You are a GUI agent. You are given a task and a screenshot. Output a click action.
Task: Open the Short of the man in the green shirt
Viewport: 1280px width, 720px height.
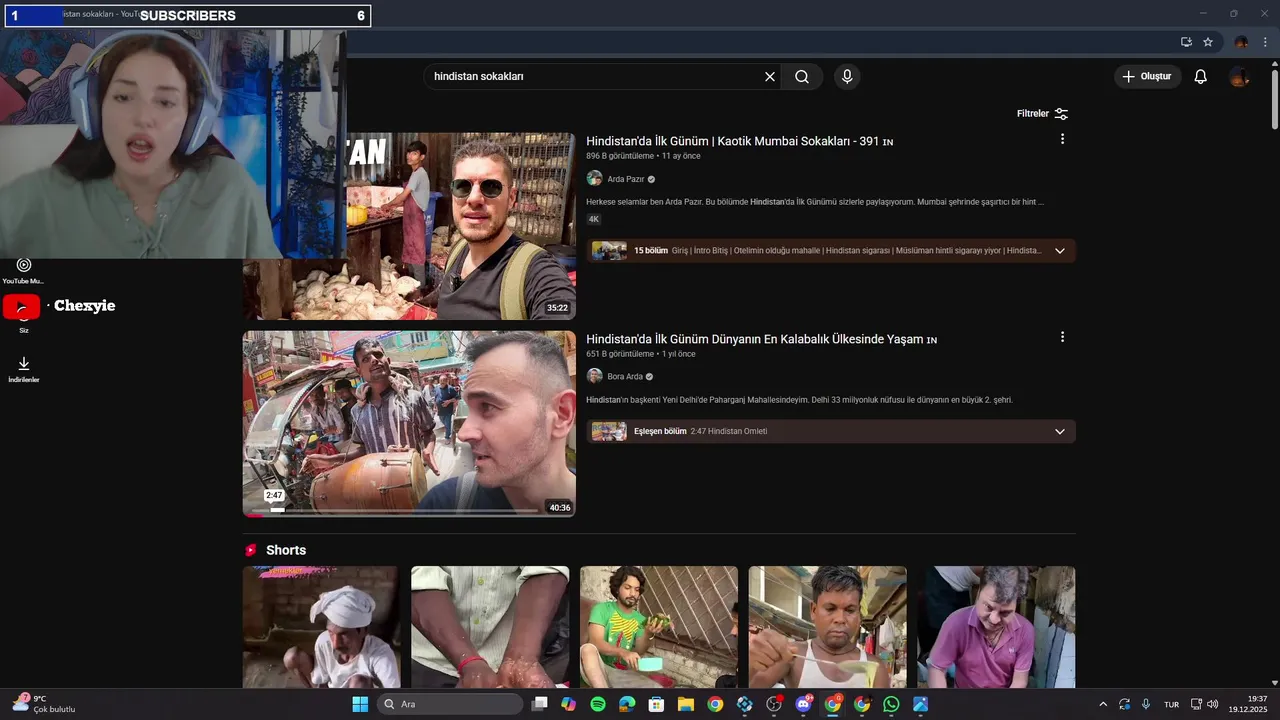pos(659,627)
